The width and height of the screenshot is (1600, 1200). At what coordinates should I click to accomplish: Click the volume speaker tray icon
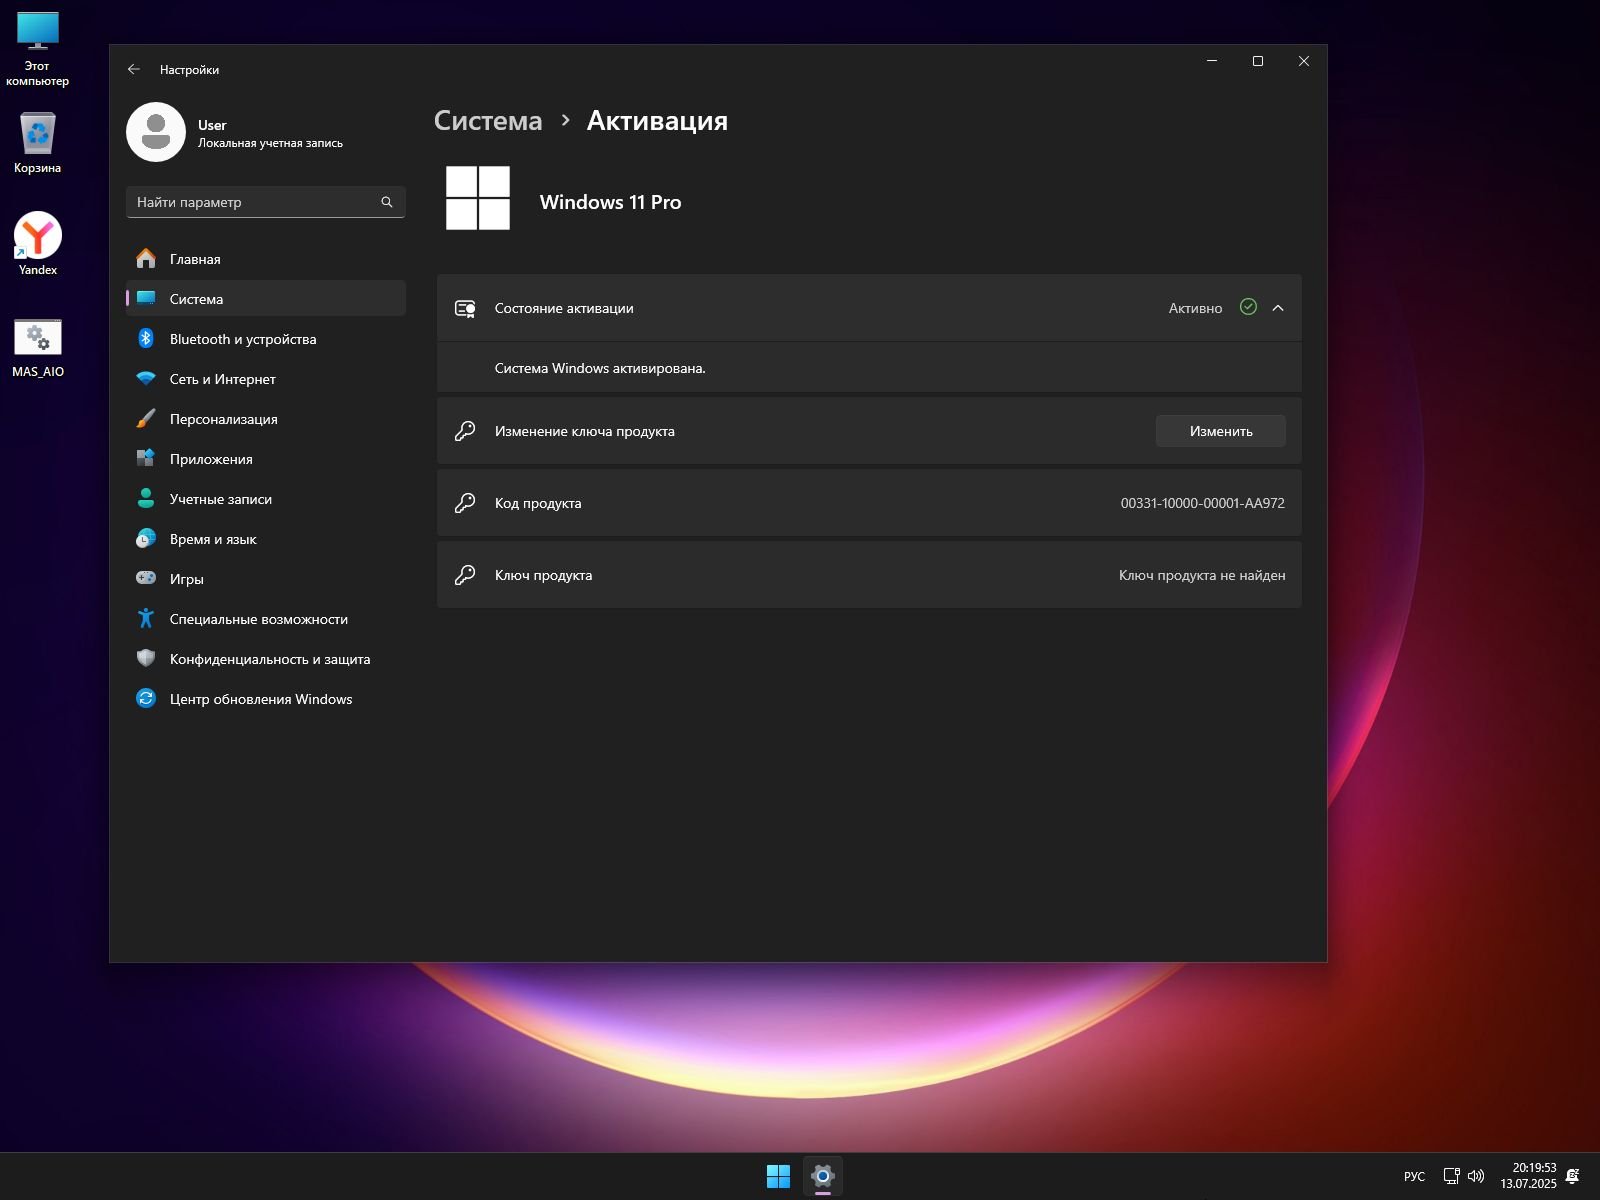[1476, 1176]
